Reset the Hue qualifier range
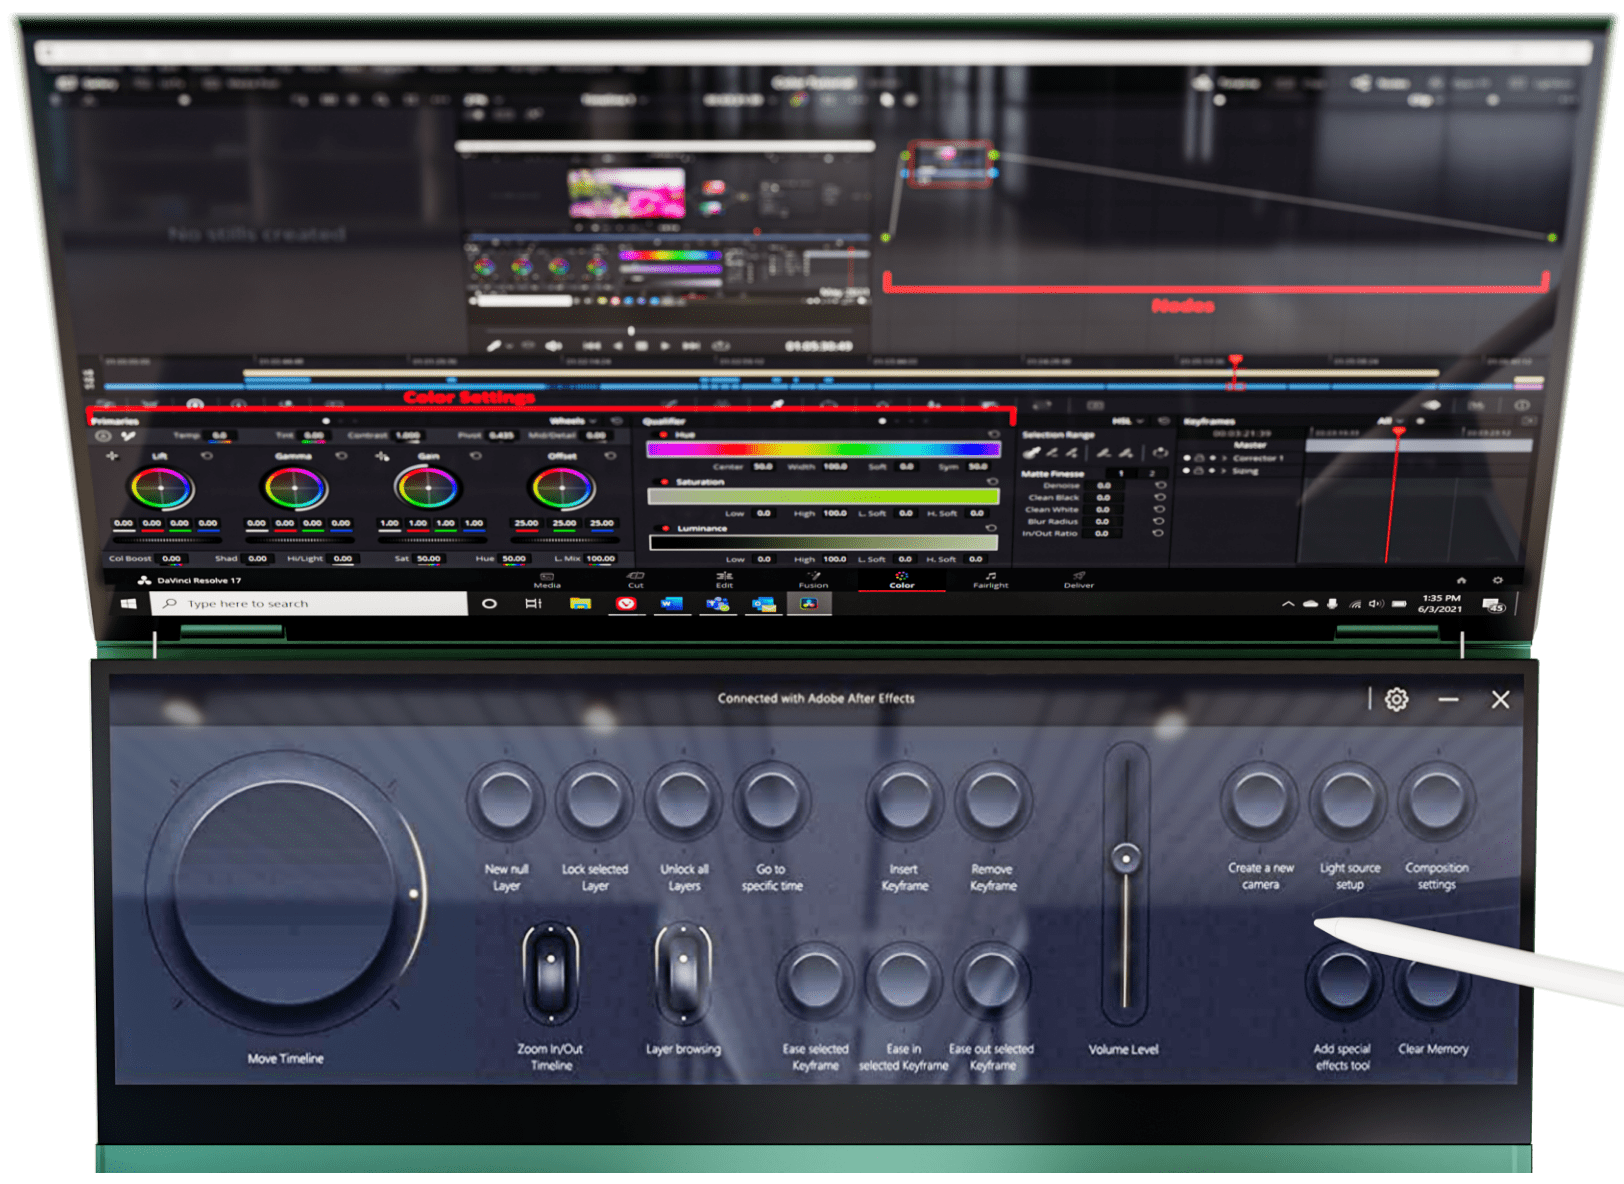Image resolution: width=1624 pixels, height=1184 pixels. coord(993,435)
